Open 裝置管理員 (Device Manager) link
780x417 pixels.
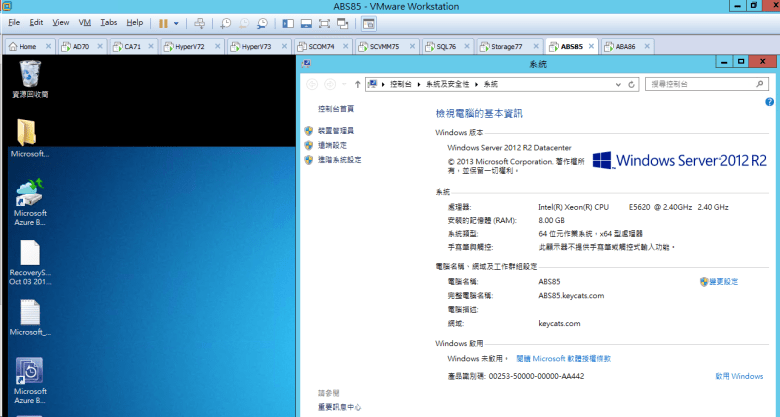[335, 131]
